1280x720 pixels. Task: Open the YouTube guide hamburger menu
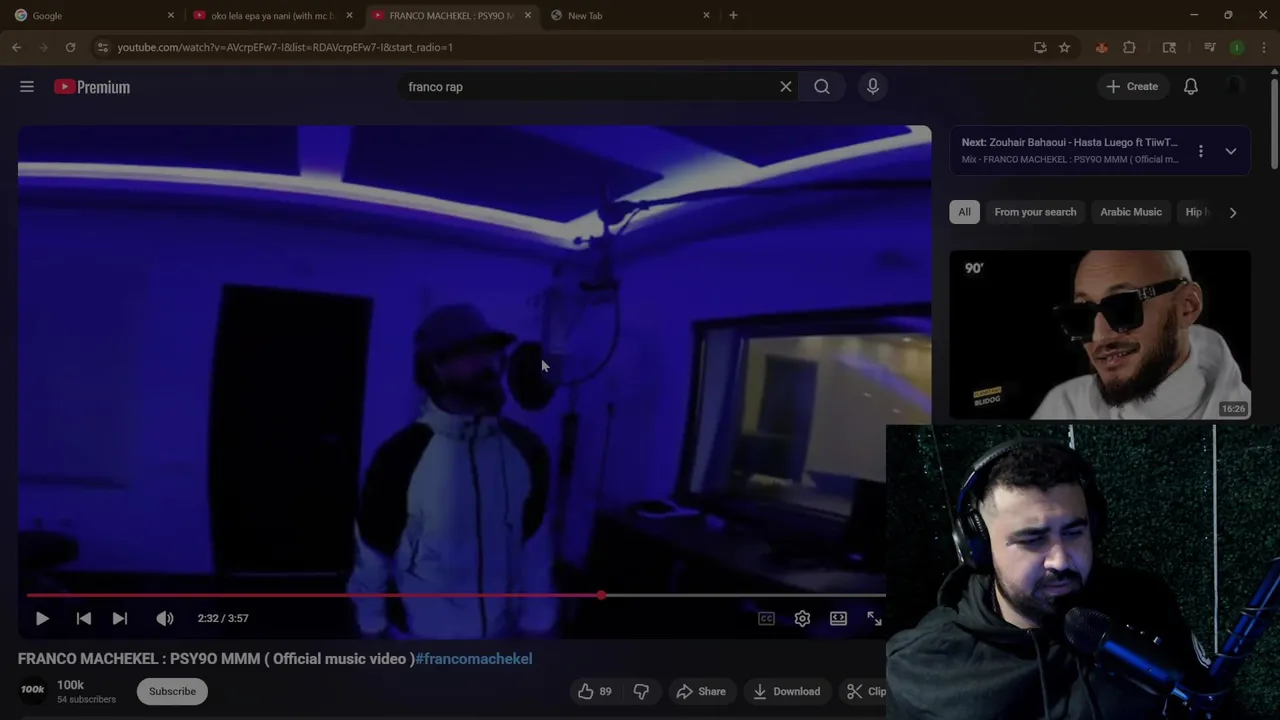click(x=27, y=87)
